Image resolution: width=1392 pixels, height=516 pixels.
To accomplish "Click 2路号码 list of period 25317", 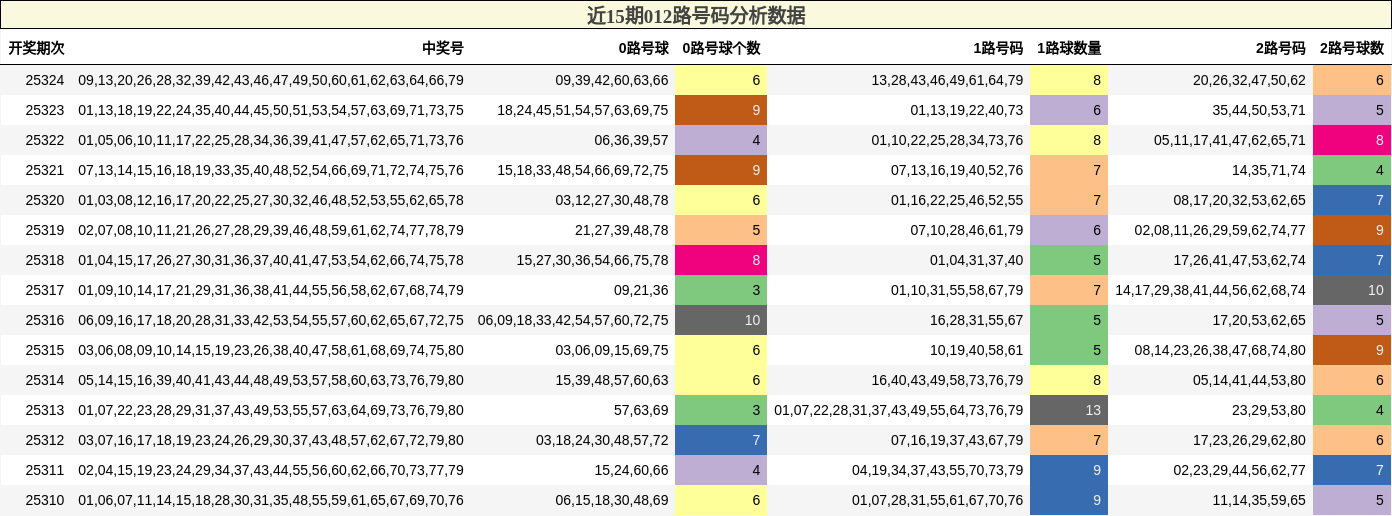I will tap(1211, 290).
